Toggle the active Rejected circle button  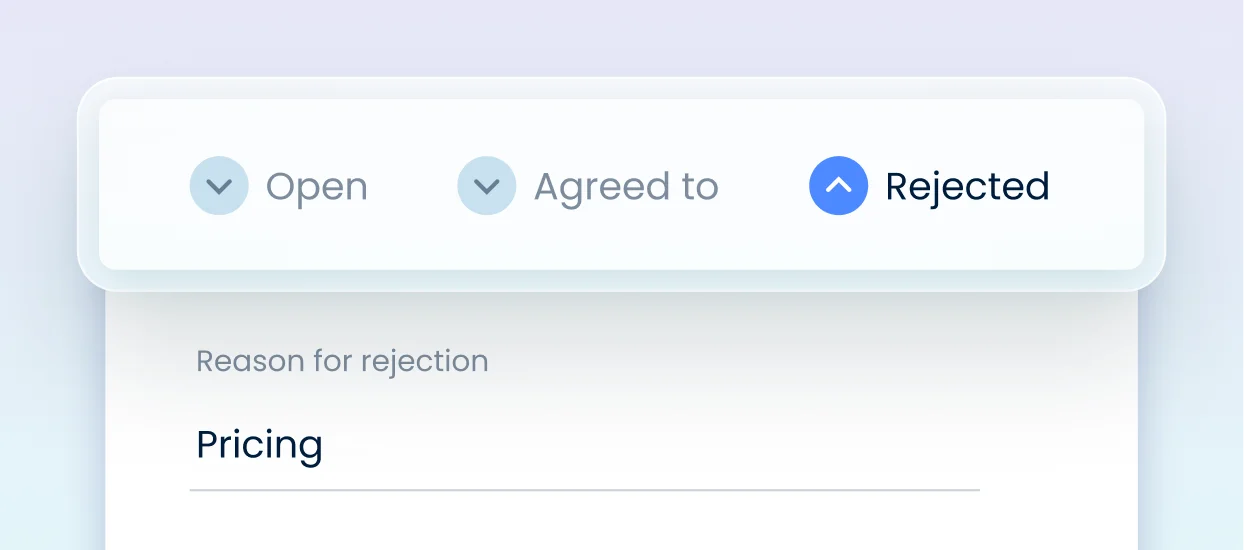tap(838, 186)
